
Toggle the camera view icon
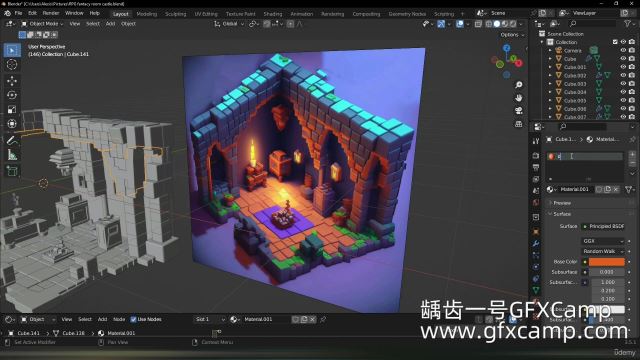519,111
